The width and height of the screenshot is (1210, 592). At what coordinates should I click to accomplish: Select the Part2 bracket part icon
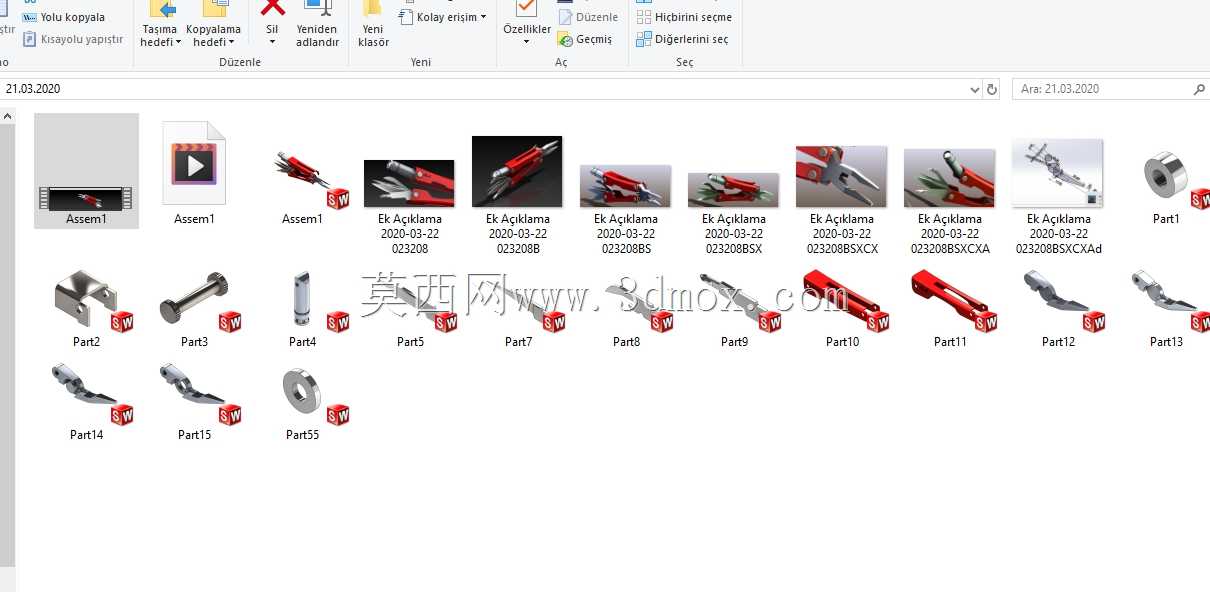point(92,299)
